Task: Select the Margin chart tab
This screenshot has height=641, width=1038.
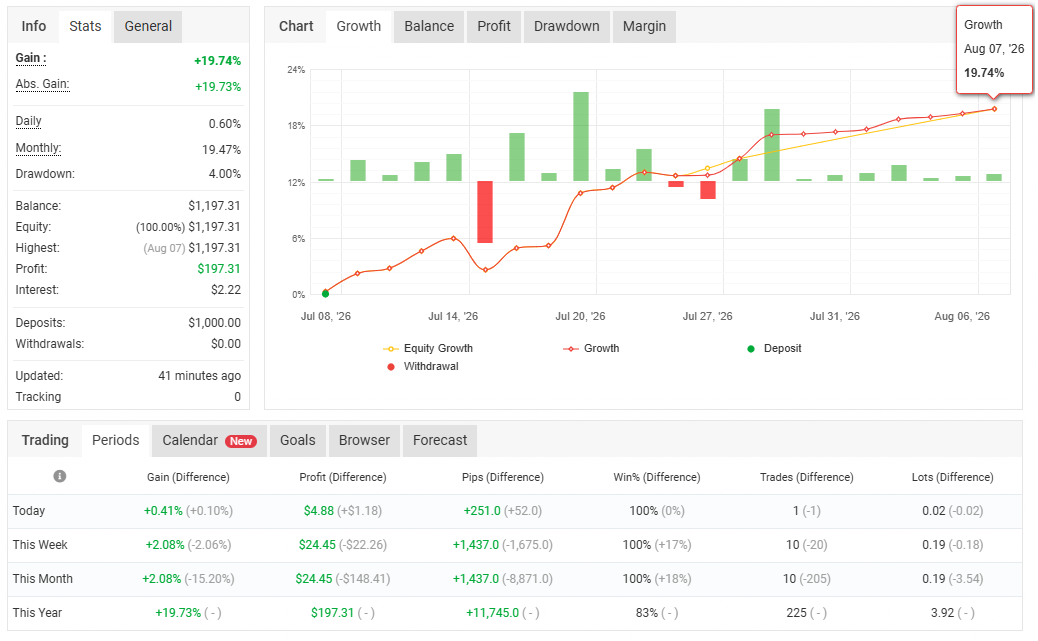Action: click(x=644, y=26)
